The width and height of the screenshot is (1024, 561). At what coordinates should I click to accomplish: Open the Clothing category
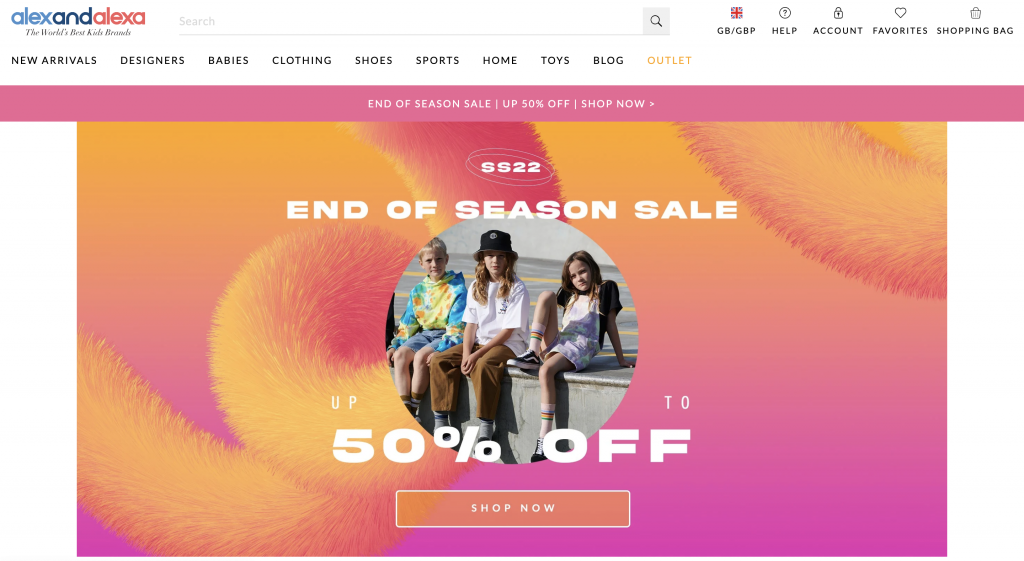pos(302,60)
